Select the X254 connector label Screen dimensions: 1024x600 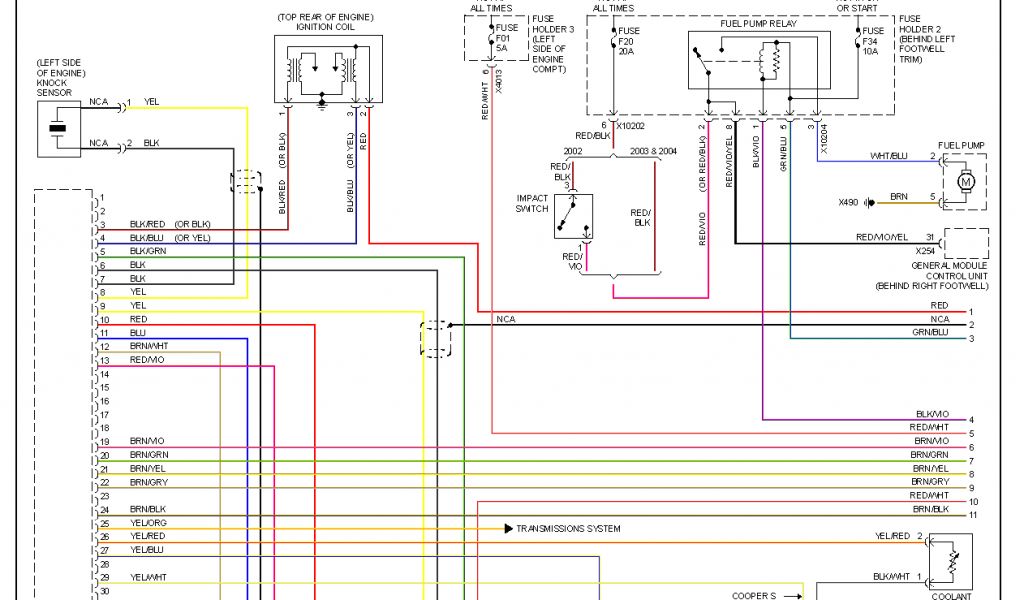[x=924, y=252]
